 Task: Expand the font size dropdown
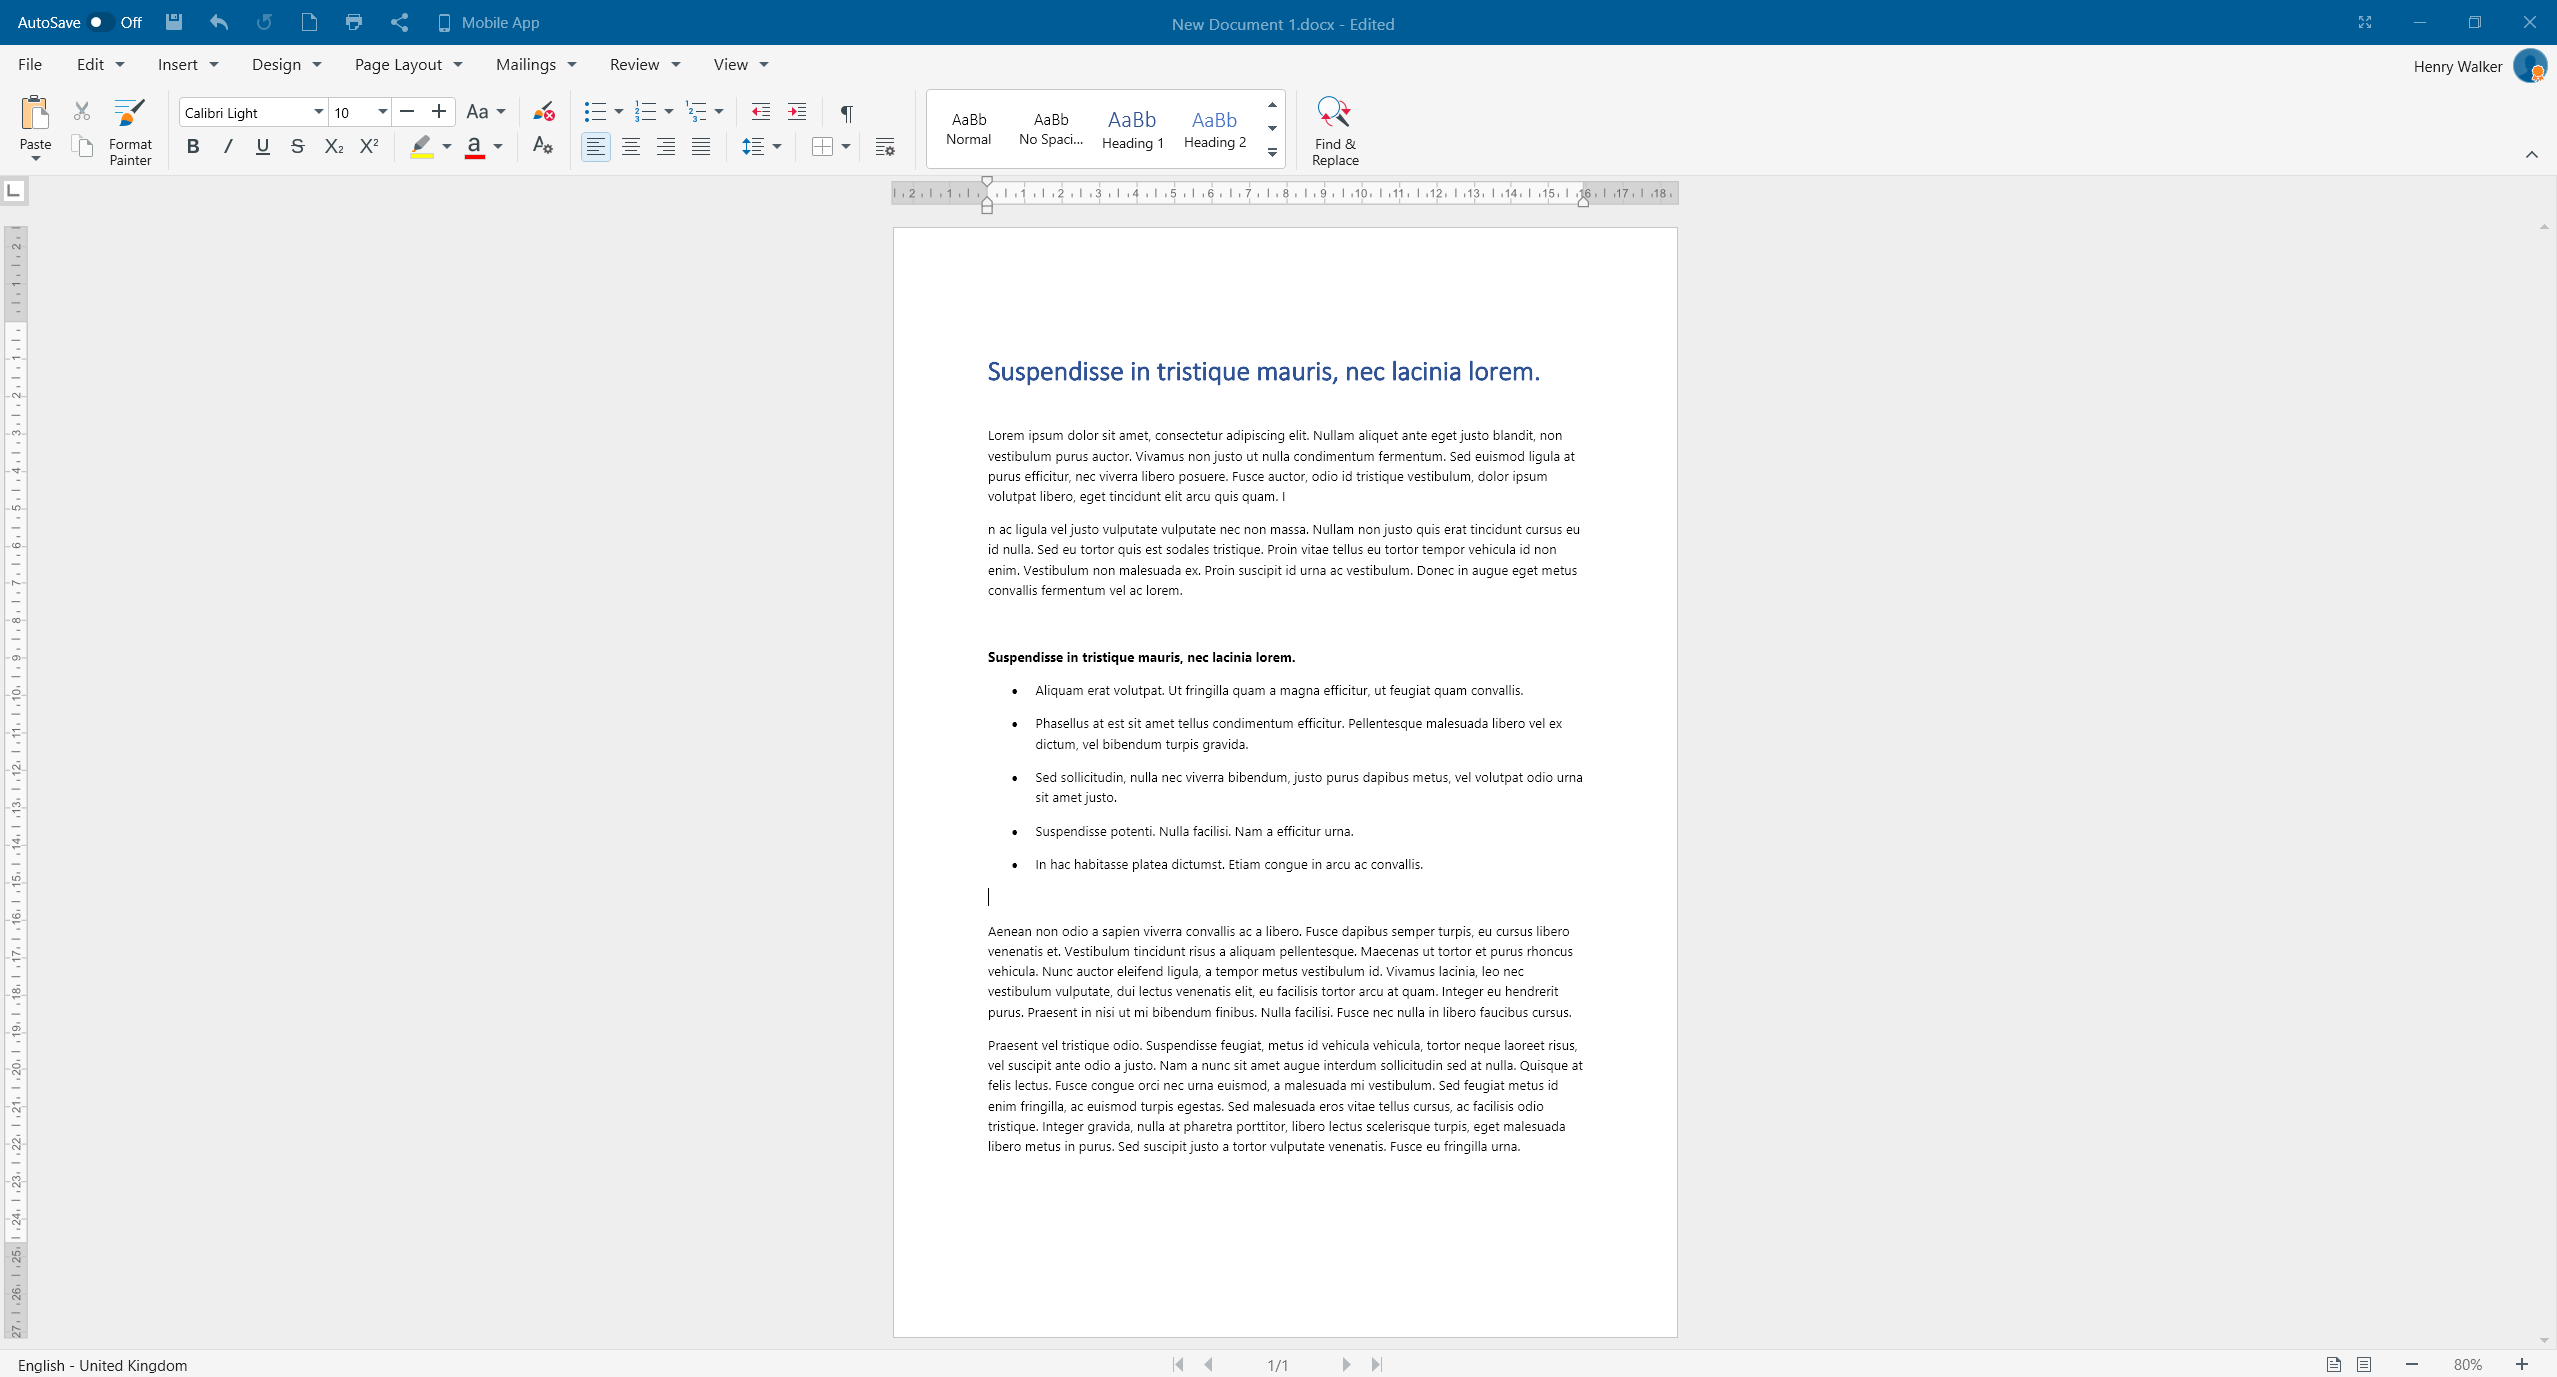(382, 112)
